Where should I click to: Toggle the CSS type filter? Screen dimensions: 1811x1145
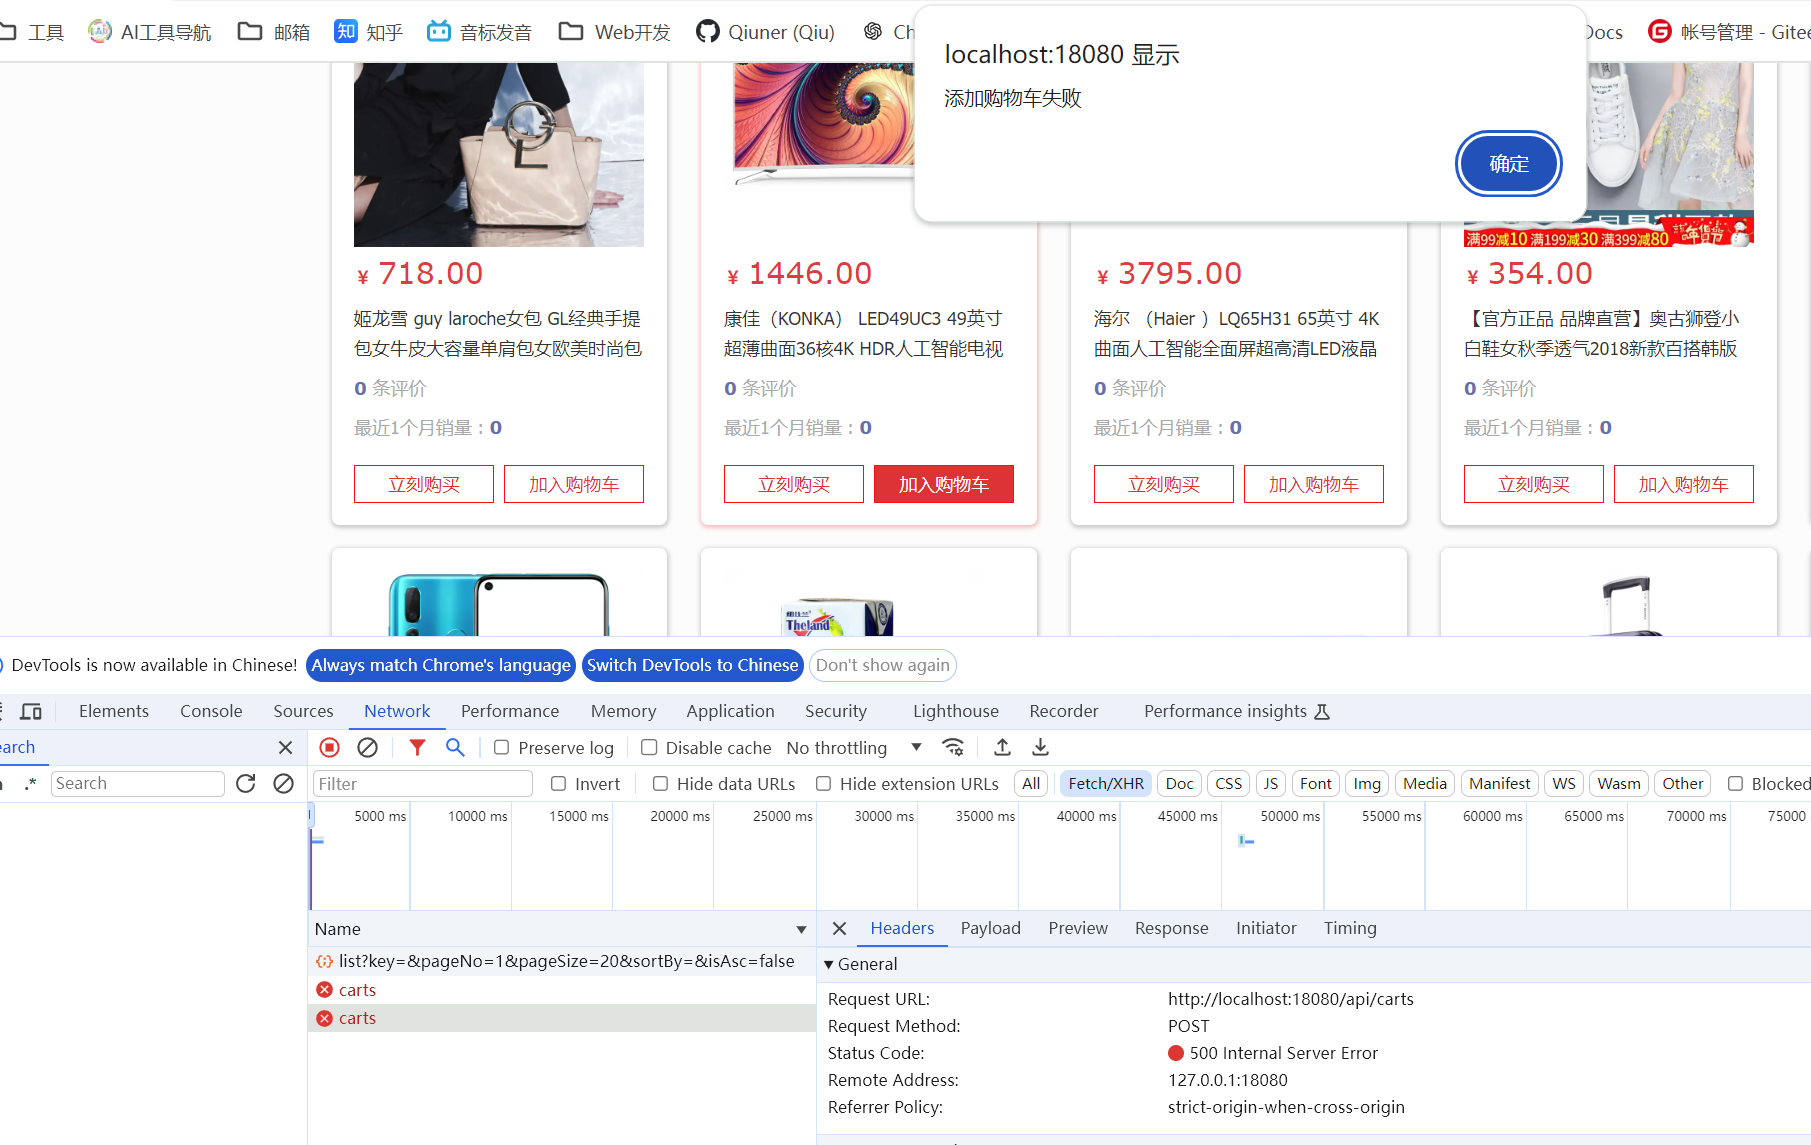coord(1228,783)
